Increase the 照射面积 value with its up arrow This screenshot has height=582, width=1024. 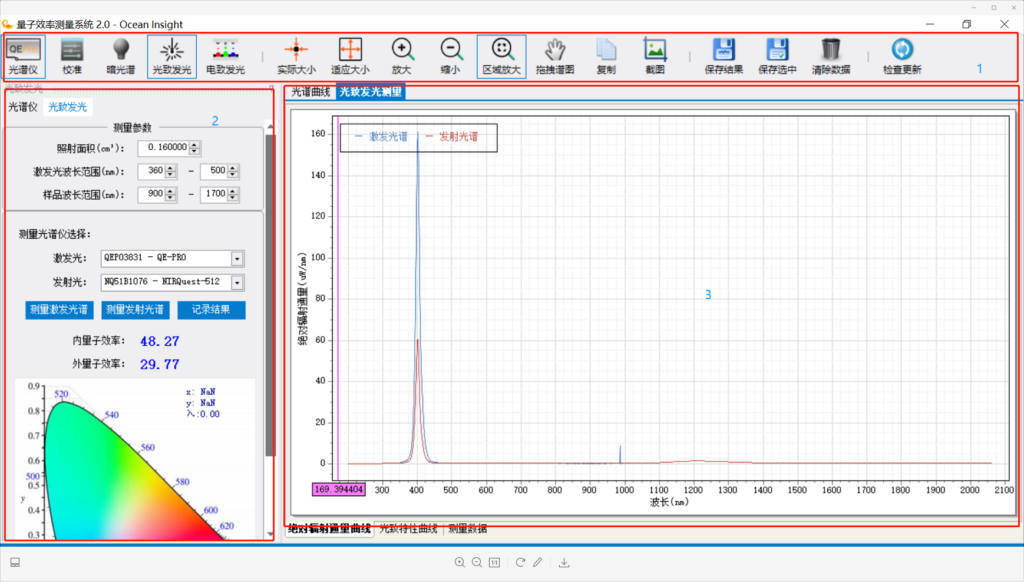(x=195, y=144)
